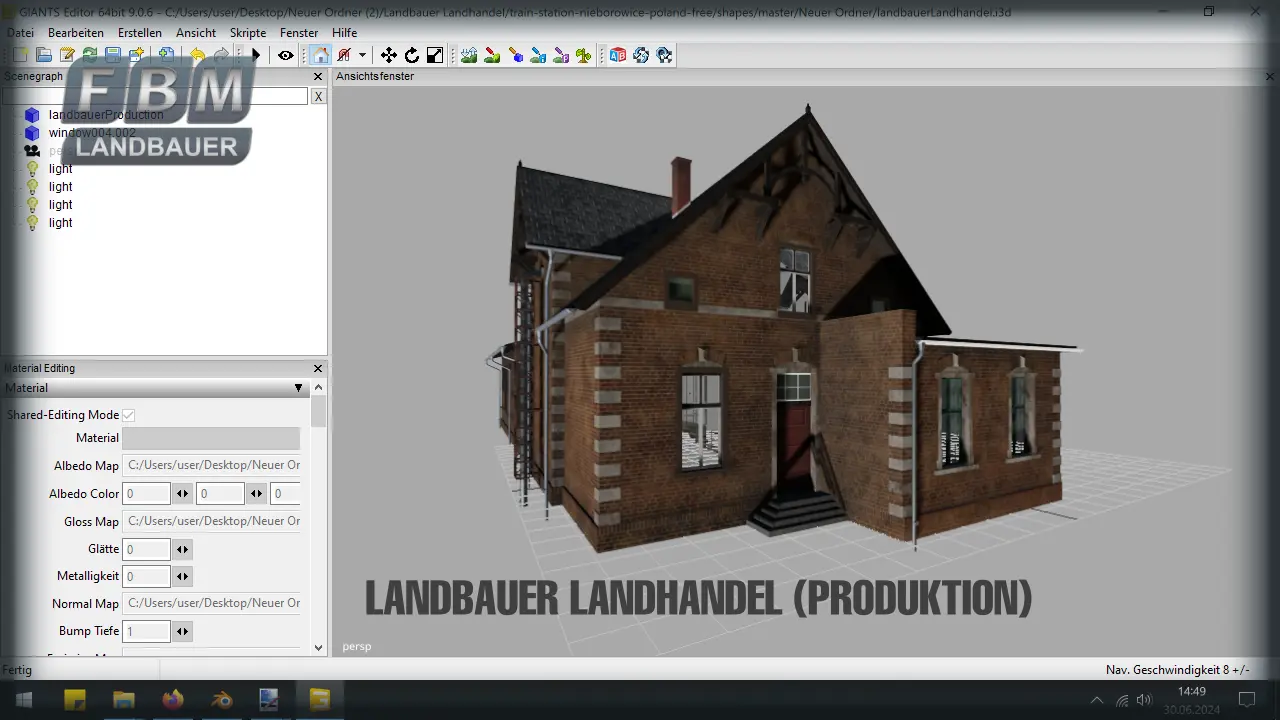Select window004.002 node in Scenegraph

(92, 133)
